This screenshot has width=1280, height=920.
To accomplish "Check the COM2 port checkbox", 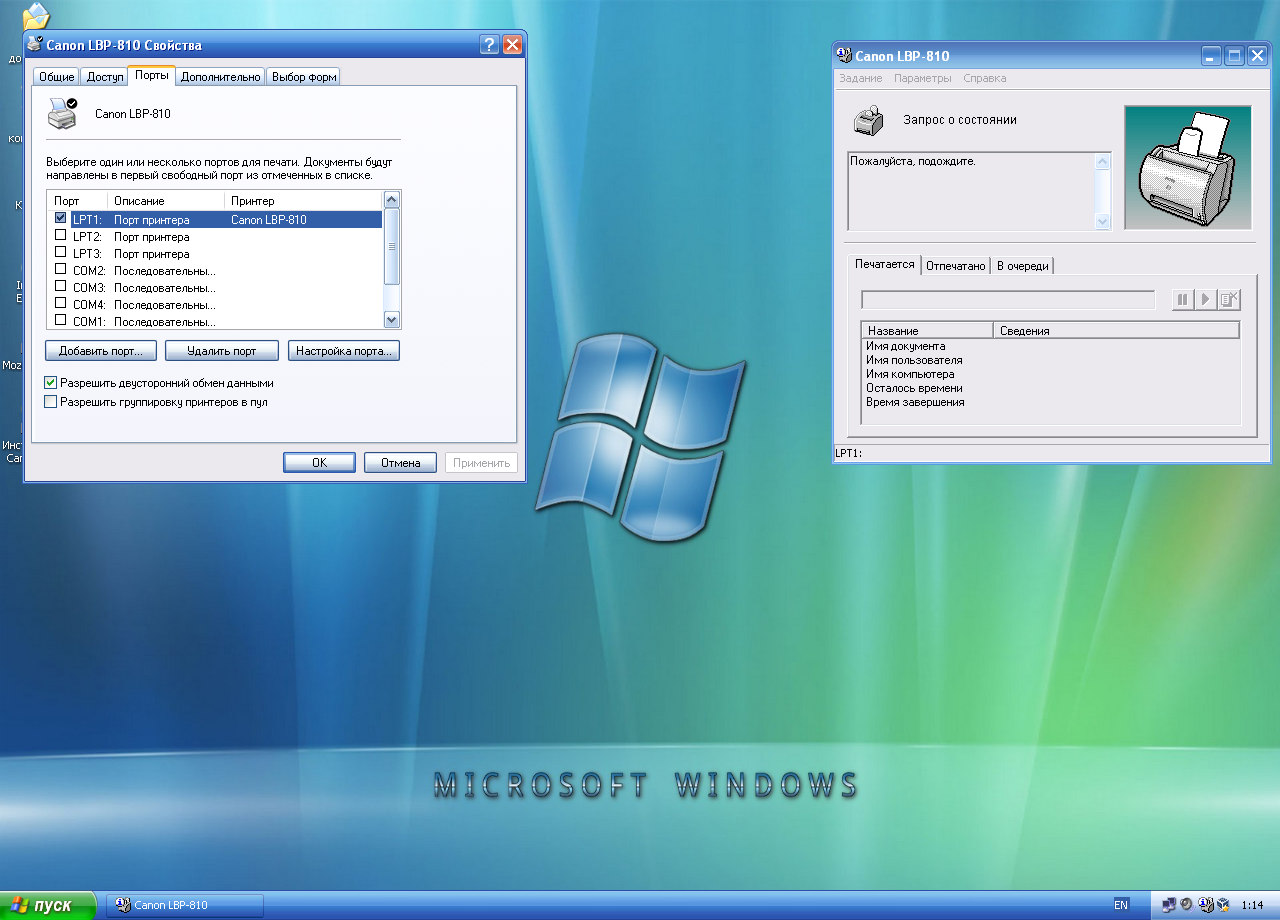I will click(x=61, y=270).
